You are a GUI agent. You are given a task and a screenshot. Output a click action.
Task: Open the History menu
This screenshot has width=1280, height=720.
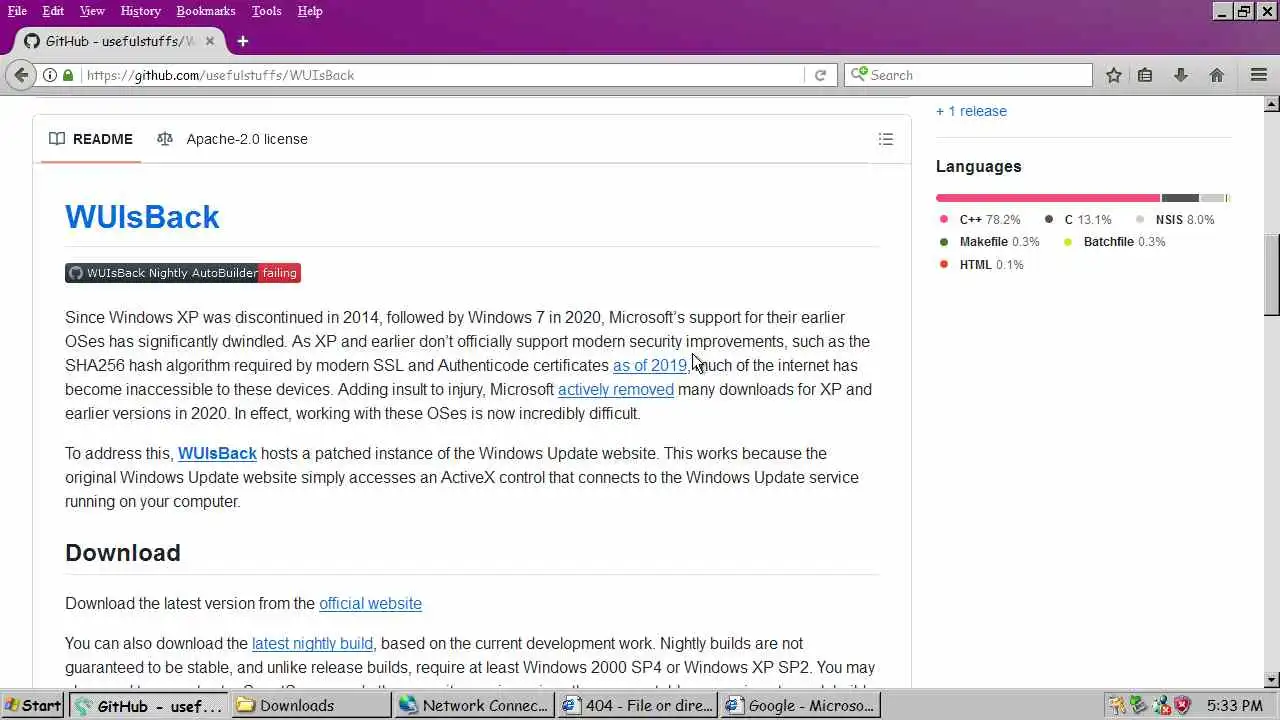tap(140, 11)
